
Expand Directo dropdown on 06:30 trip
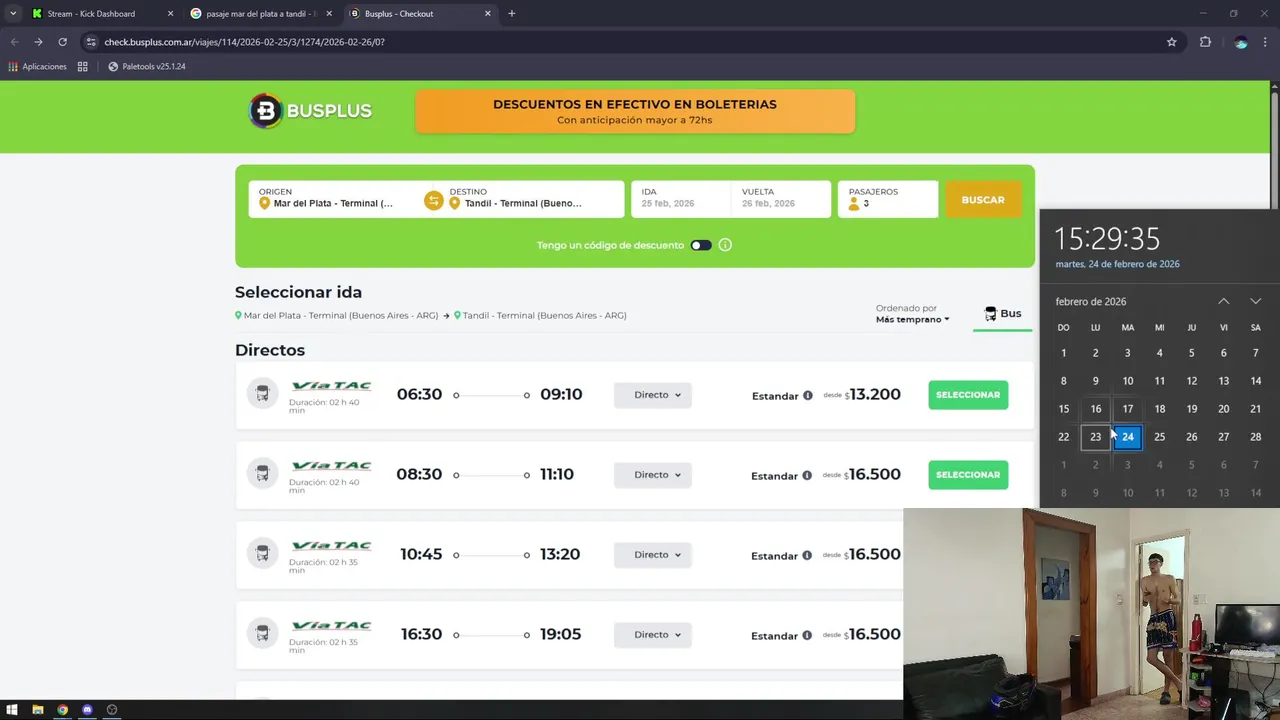pos(653,395)
